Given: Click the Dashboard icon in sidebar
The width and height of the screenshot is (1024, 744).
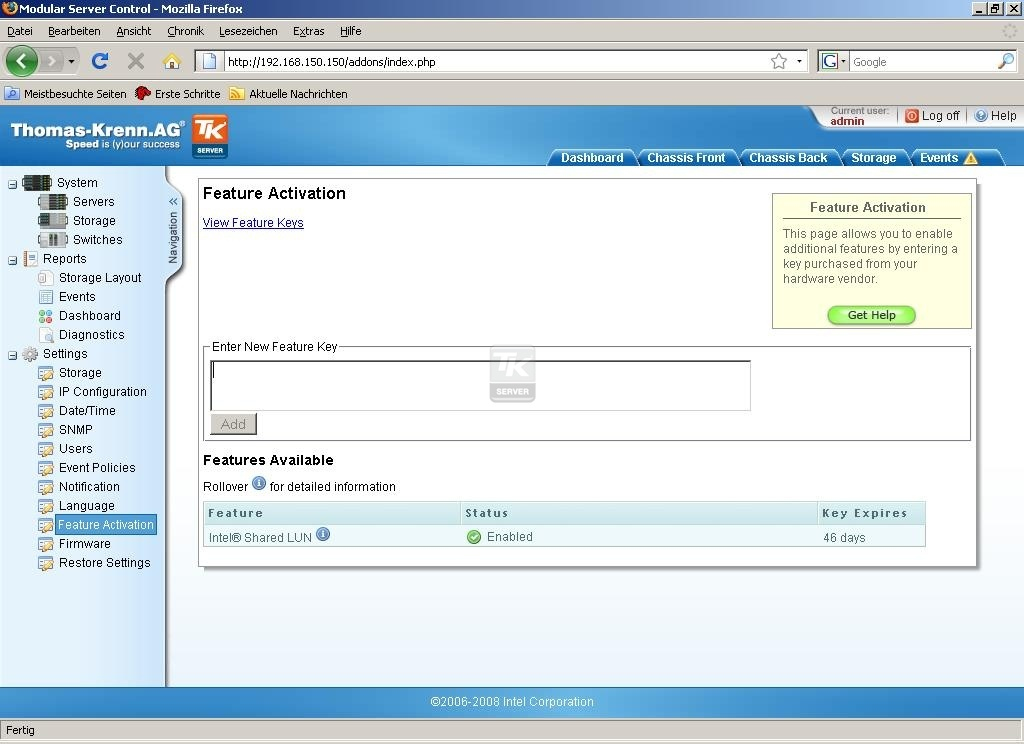Looking at the screenshot, I should pyautogui.click(x=46, y=316).
